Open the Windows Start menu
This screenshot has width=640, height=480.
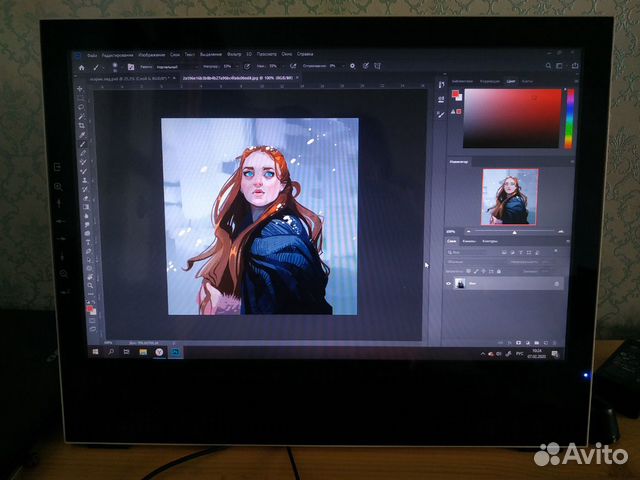tap(95, 351)
